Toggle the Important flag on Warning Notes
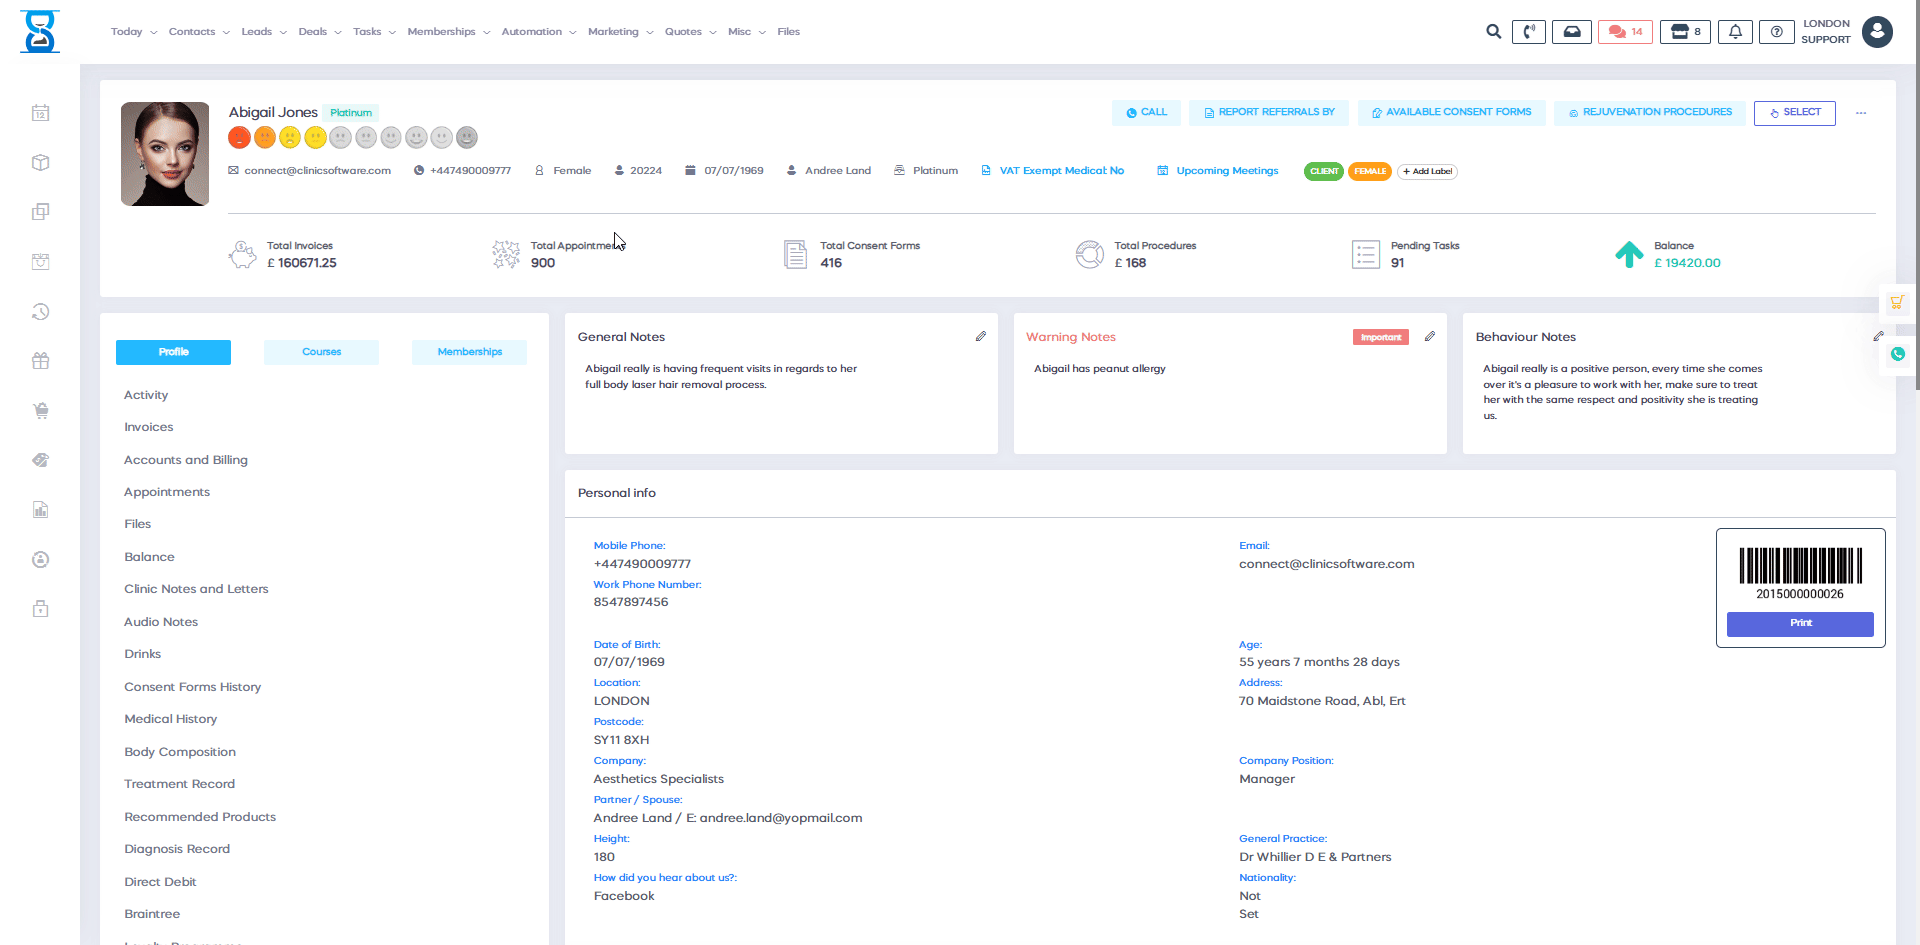This screenshot has width=1920, height=945. (x=1380, y=337)
